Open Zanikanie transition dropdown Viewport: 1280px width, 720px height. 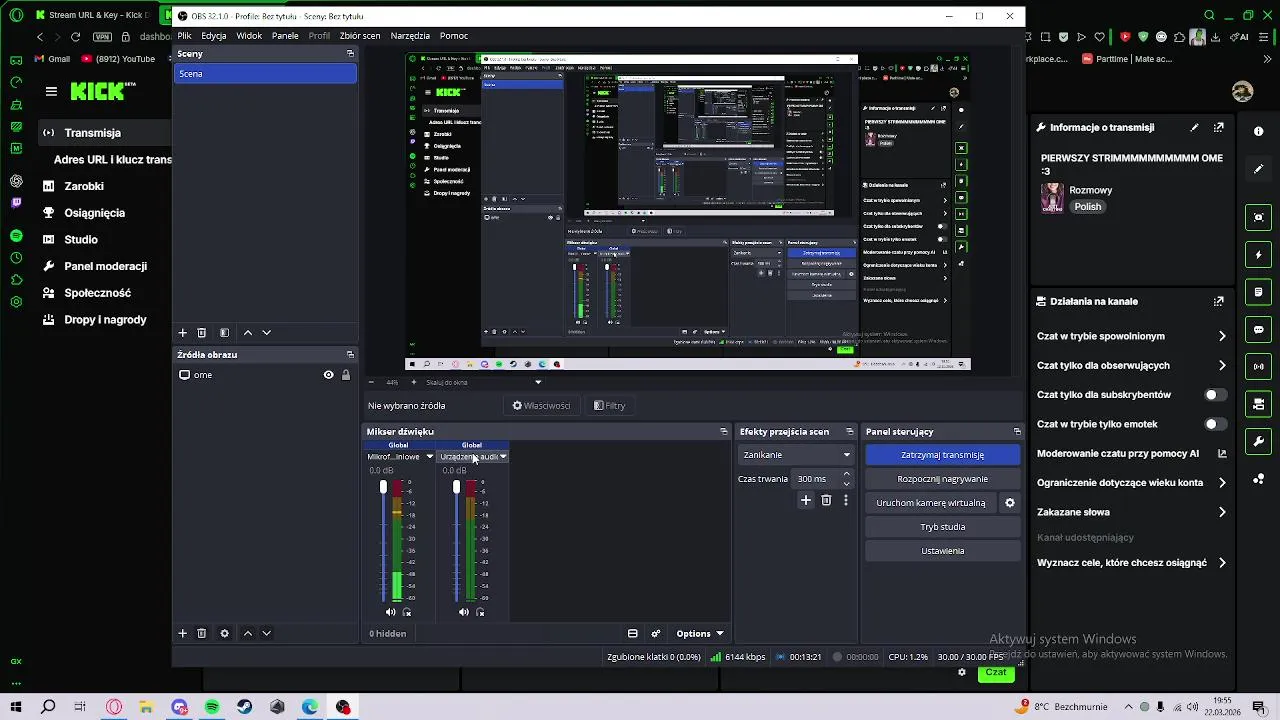point(796,455)
